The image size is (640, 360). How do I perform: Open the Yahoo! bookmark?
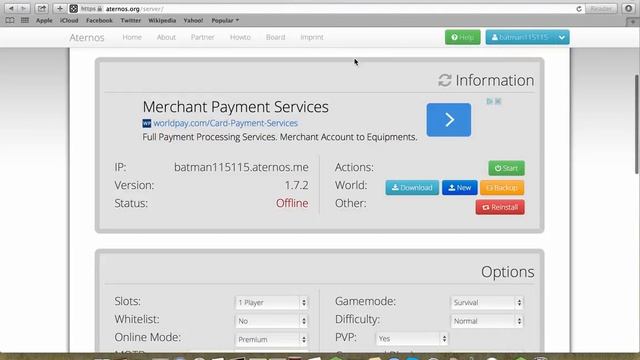click(x=193, y=20)
